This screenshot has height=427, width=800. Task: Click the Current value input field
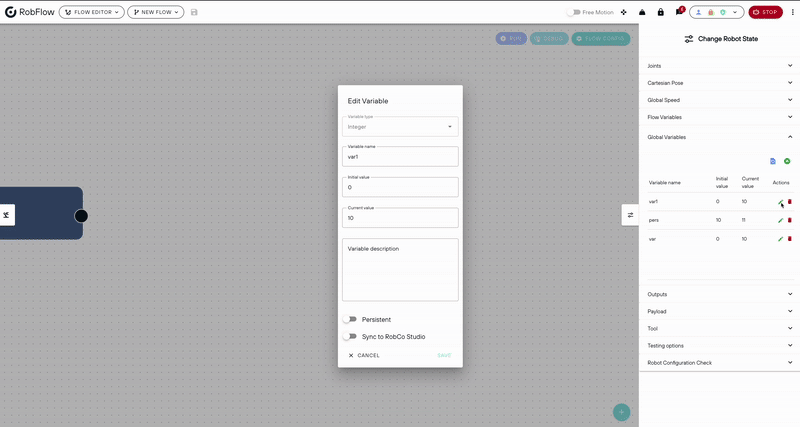point(400,218)
